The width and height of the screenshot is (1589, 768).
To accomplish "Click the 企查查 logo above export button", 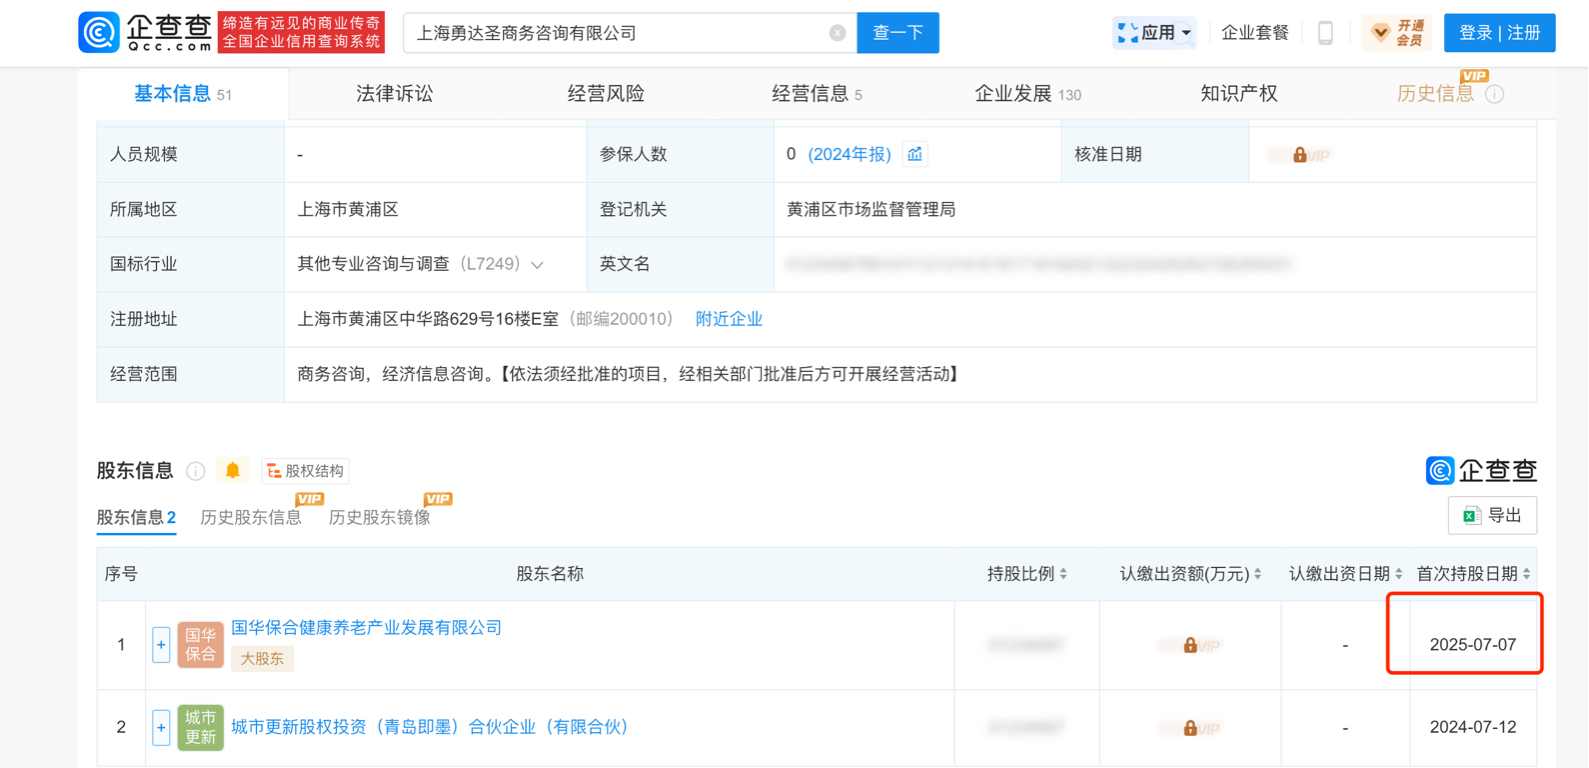I will pos(1481,470).
